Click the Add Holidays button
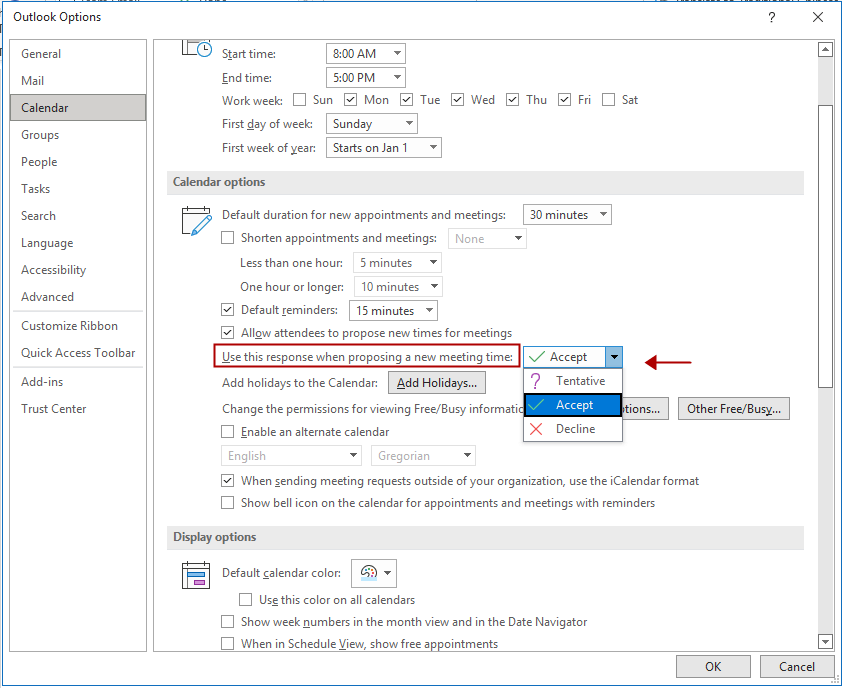The image size is (842, 688). pyautogui.click(x=436, y=383)
